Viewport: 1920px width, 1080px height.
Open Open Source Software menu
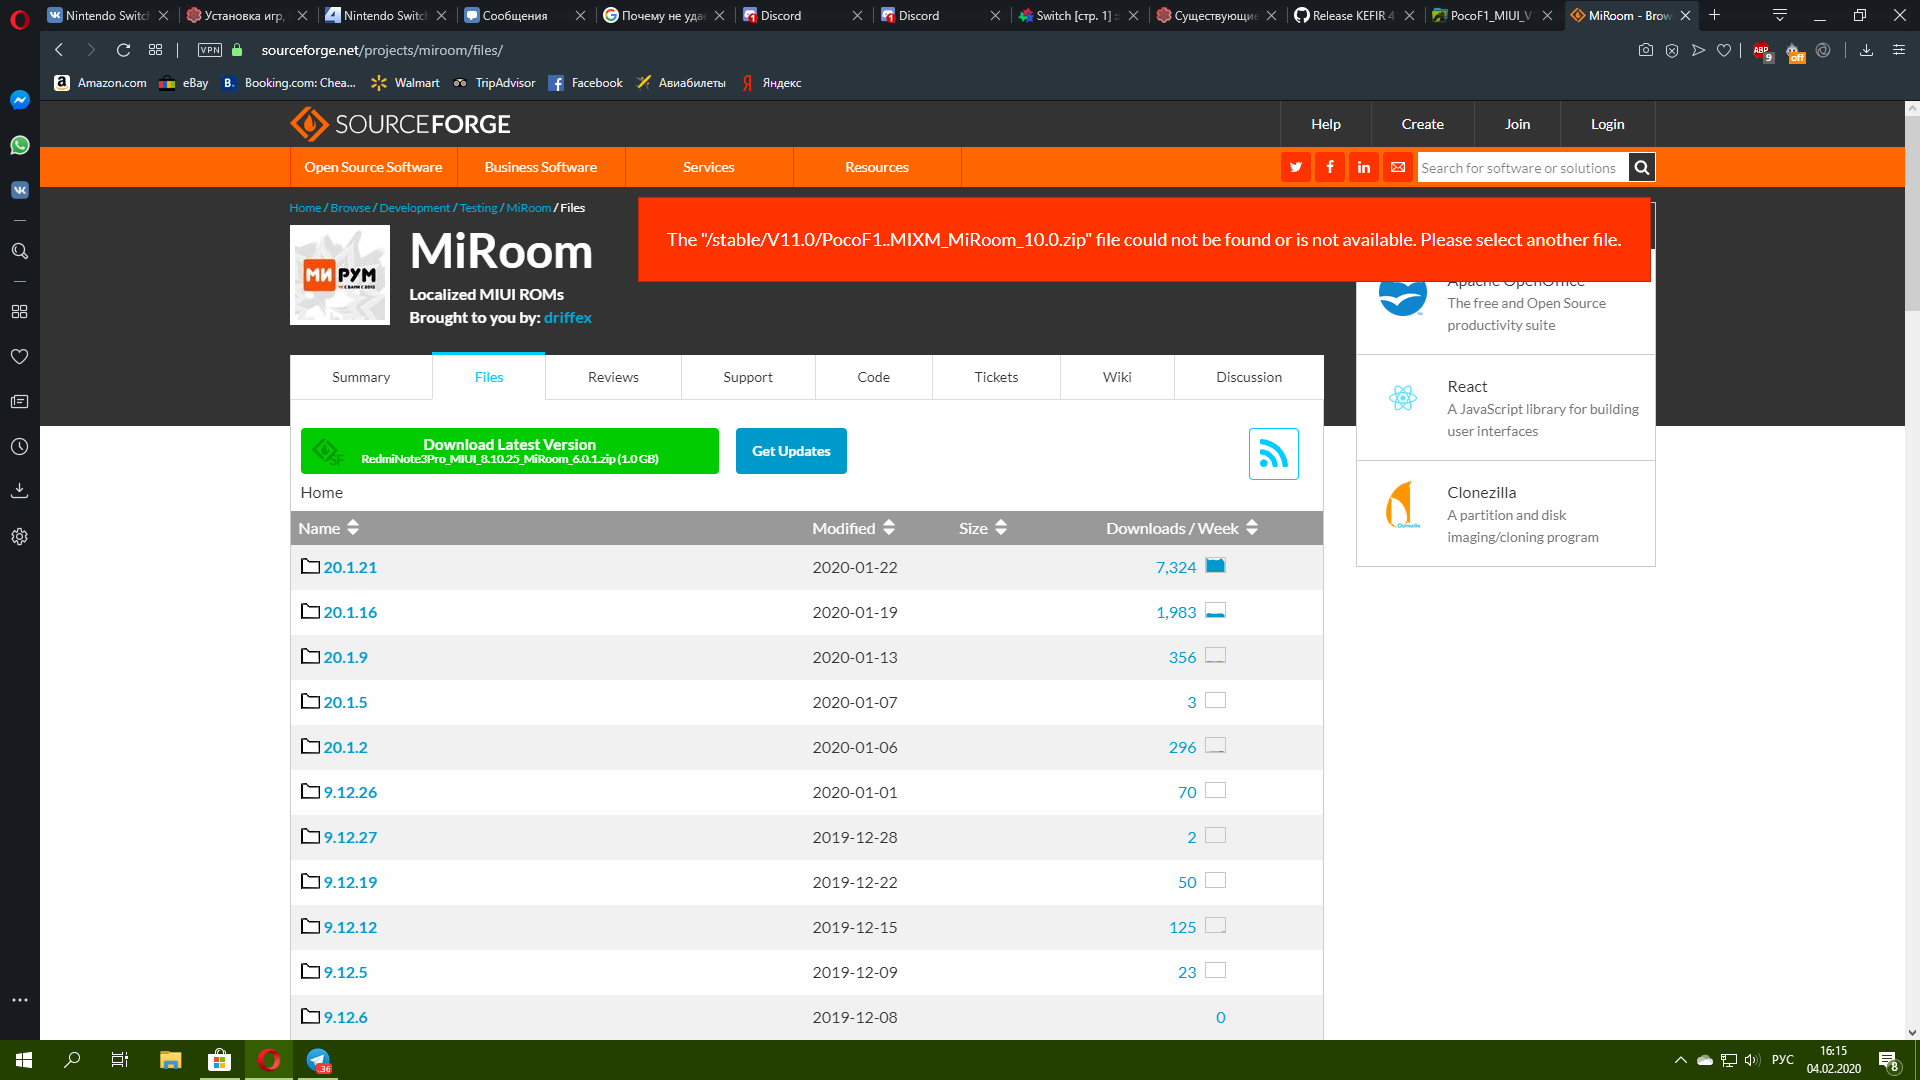pos(373,167)
